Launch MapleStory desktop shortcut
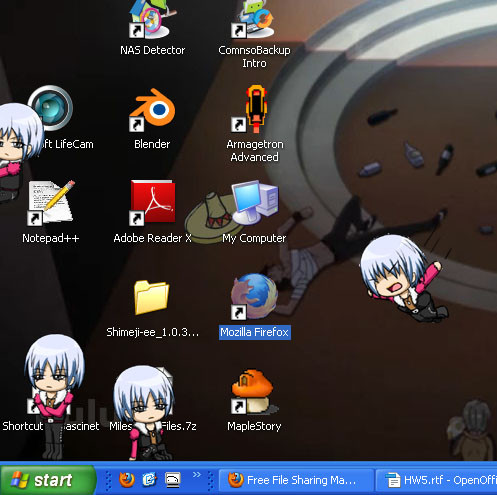 click(254, 391)
